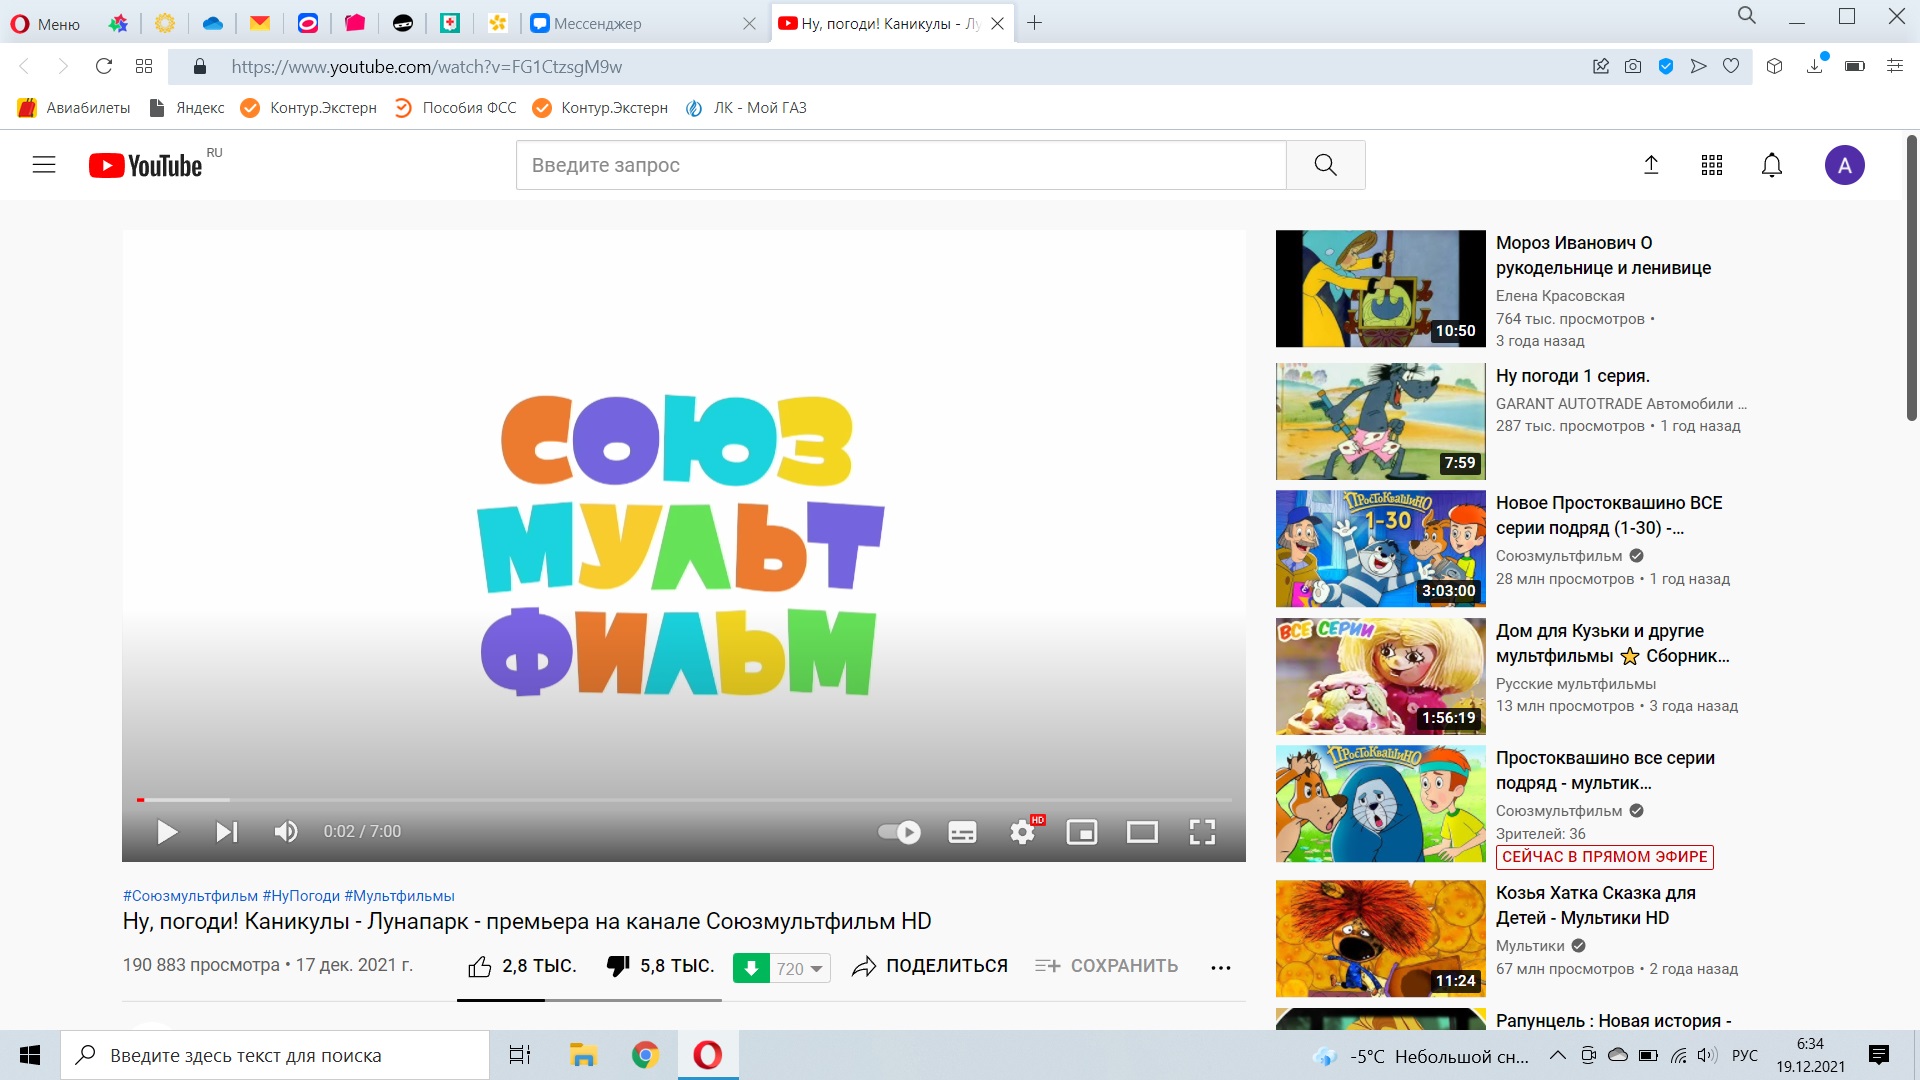Open a new browser tab
The image size is (1920, 1080).
tap(1035, 23)
